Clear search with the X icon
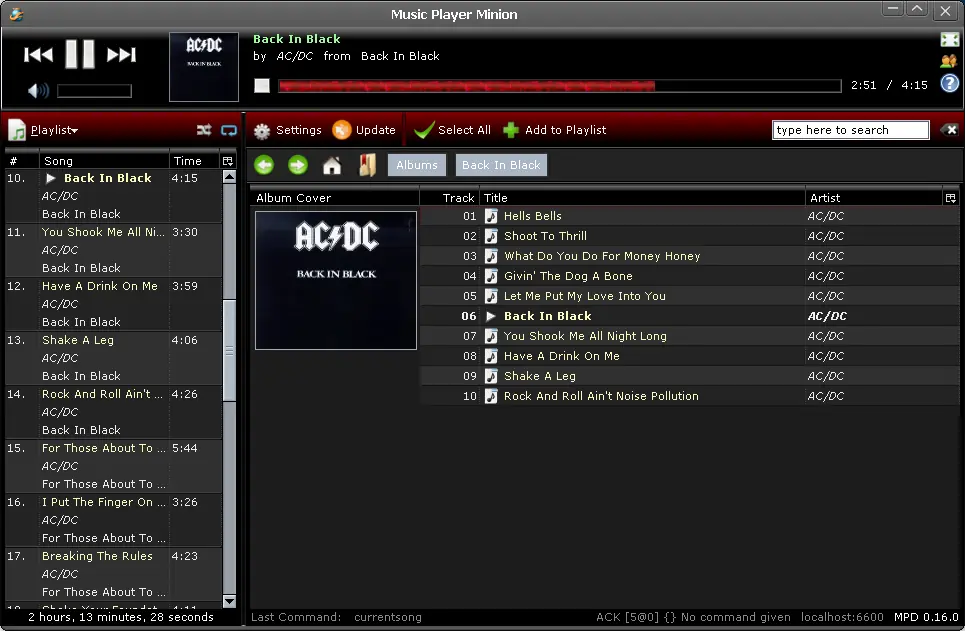965x631 pixels. coord(950,130)
